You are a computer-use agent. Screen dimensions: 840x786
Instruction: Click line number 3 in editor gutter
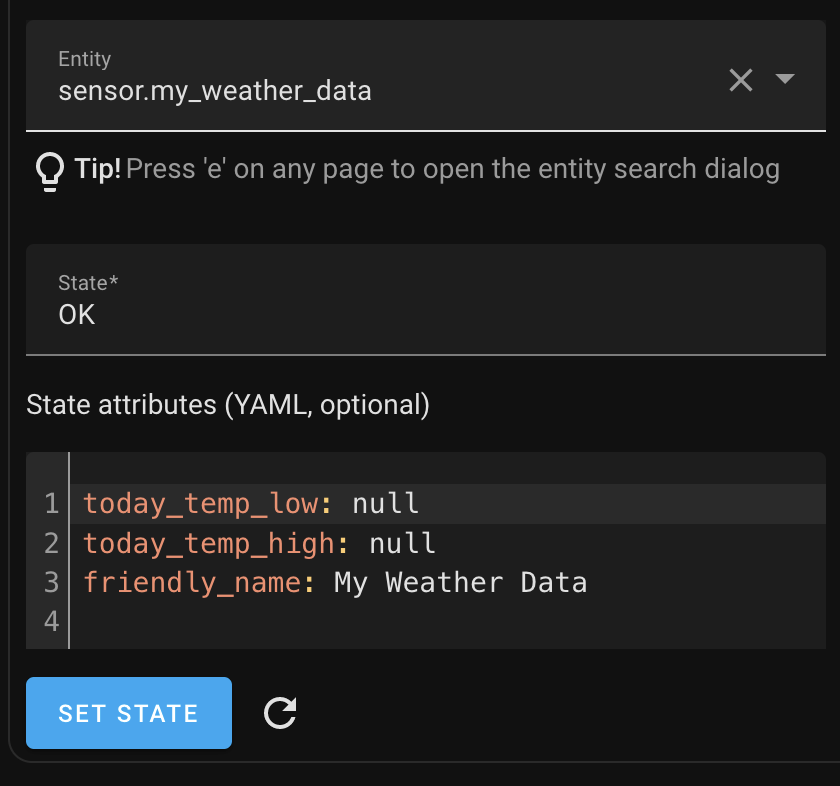51,582
